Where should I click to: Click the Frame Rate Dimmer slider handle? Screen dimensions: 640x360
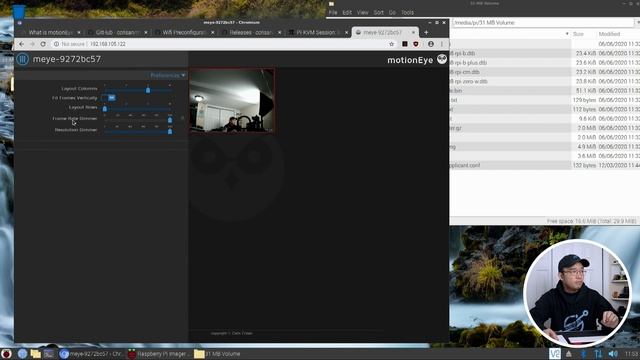(170, 120)
